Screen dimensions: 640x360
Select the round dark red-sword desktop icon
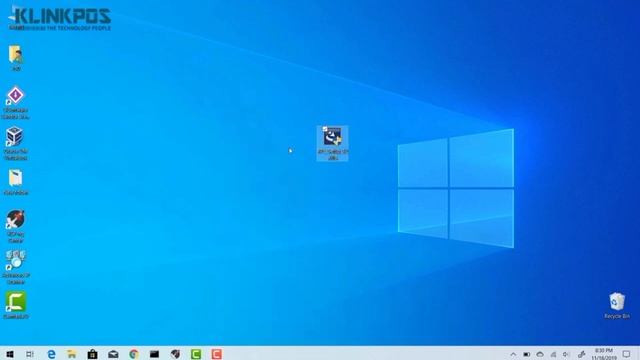(16, 226)
